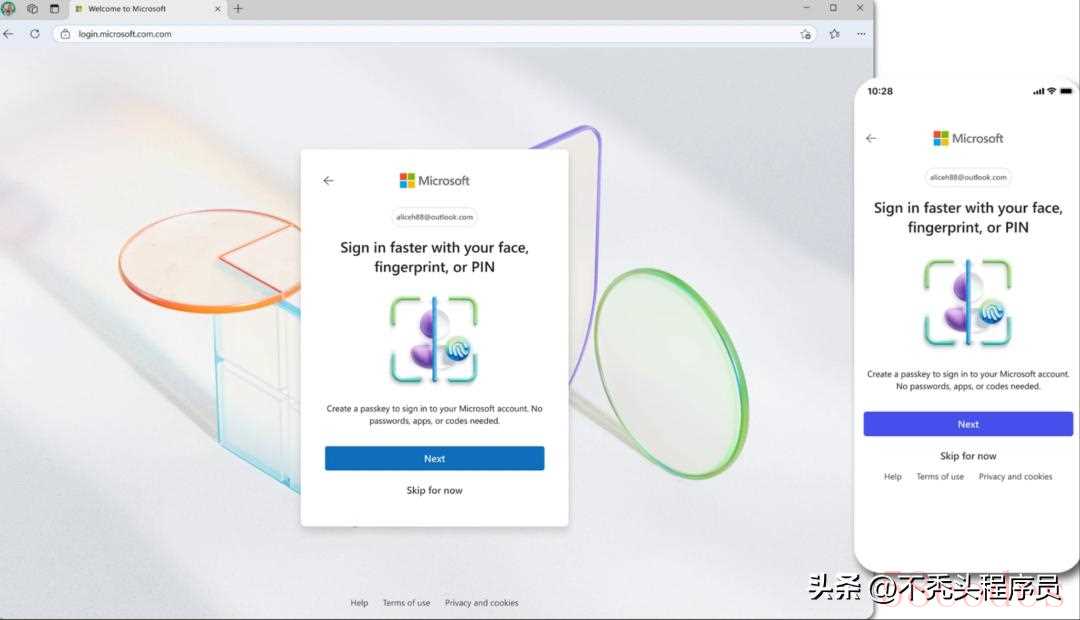Open the workspaces icon in the title bar
This screenshot has width=1080, height=620.
32,9
